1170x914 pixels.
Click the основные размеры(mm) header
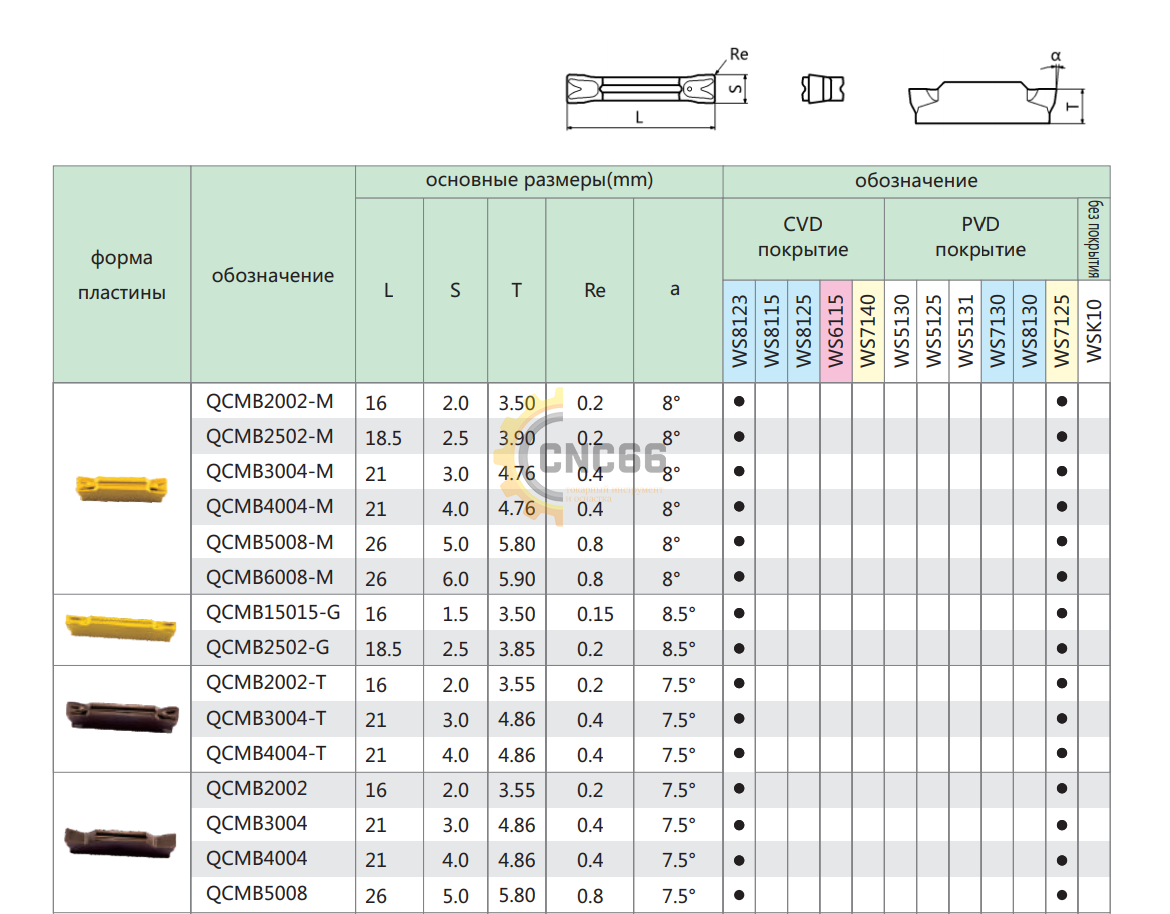pyautogui.click(x=539, y=181)
